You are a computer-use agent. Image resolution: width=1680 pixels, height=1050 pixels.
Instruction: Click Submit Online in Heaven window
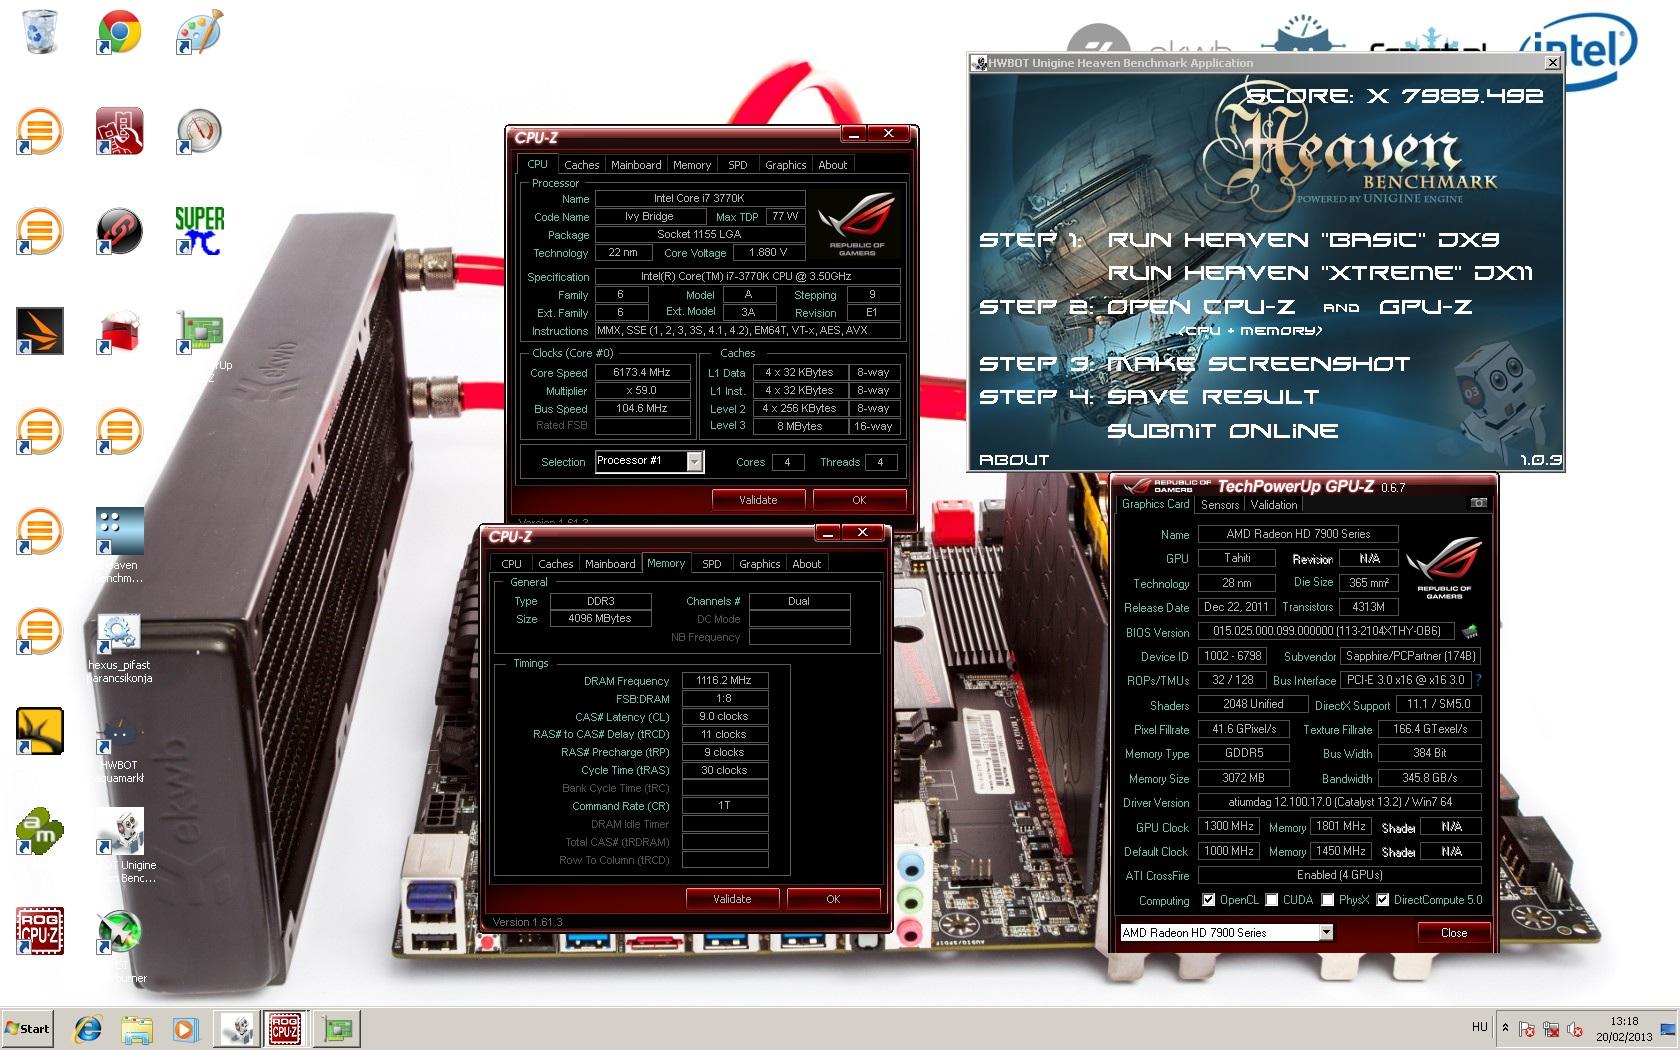coord(1223,431)
